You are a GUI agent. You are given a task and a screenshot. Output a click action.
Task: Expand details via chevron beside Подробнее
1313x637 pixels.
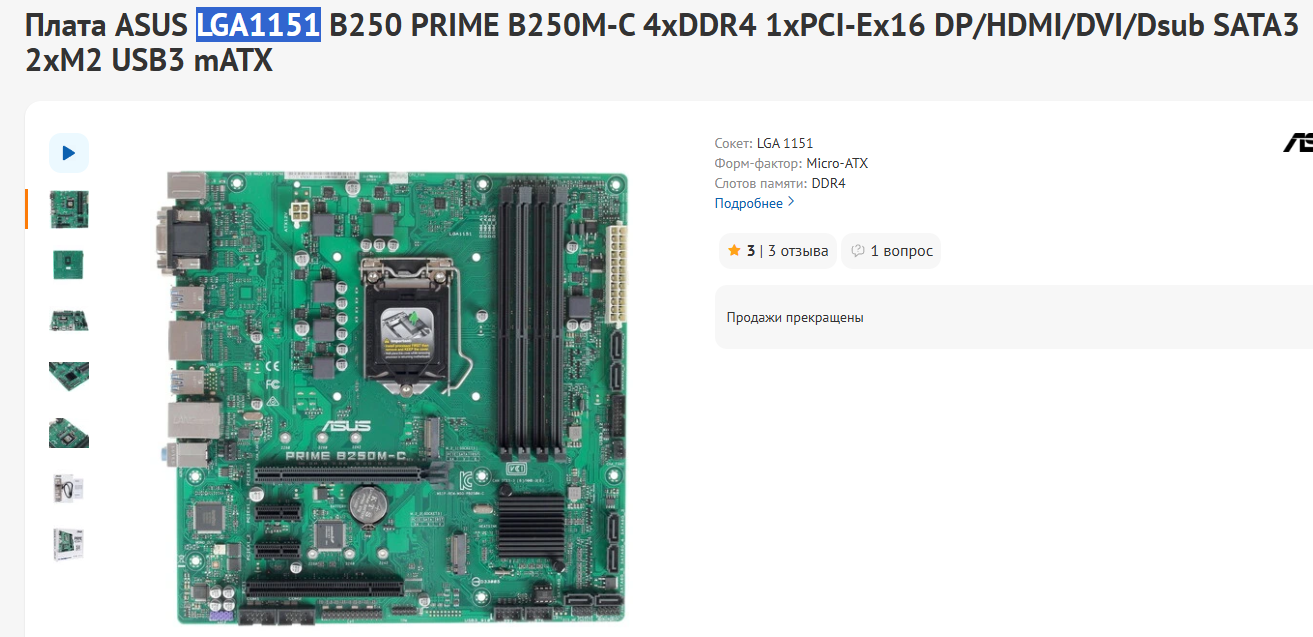click(791, 203)
